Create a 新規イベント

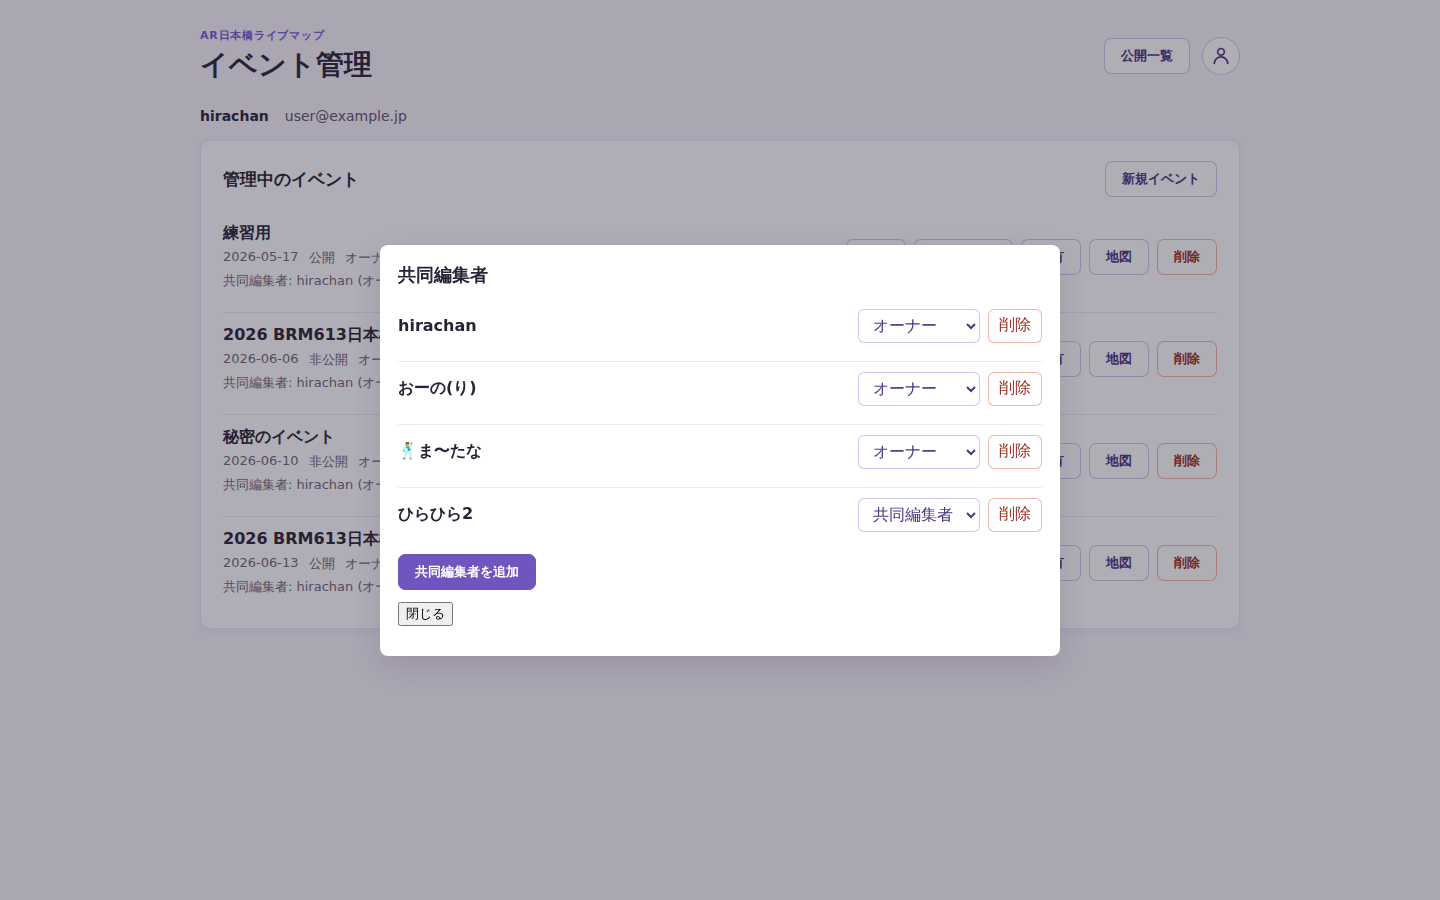coord(1160,179)
